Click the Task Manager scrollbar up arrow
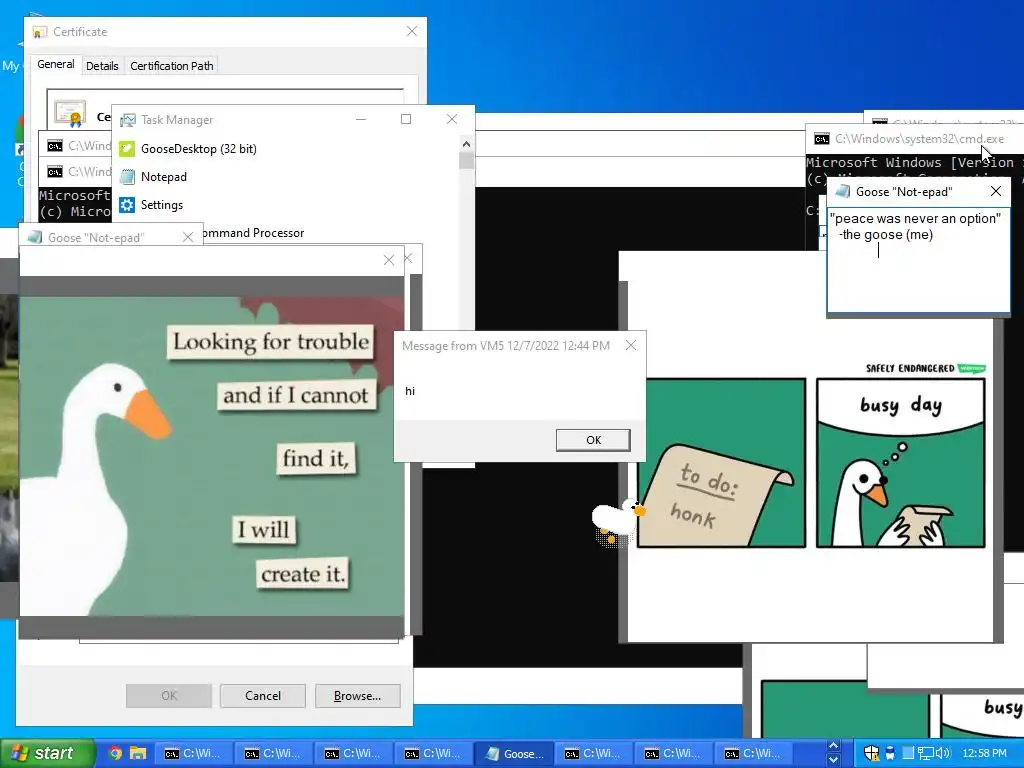The width and height of the screenshot is (1024, 768). click(466, 144)
